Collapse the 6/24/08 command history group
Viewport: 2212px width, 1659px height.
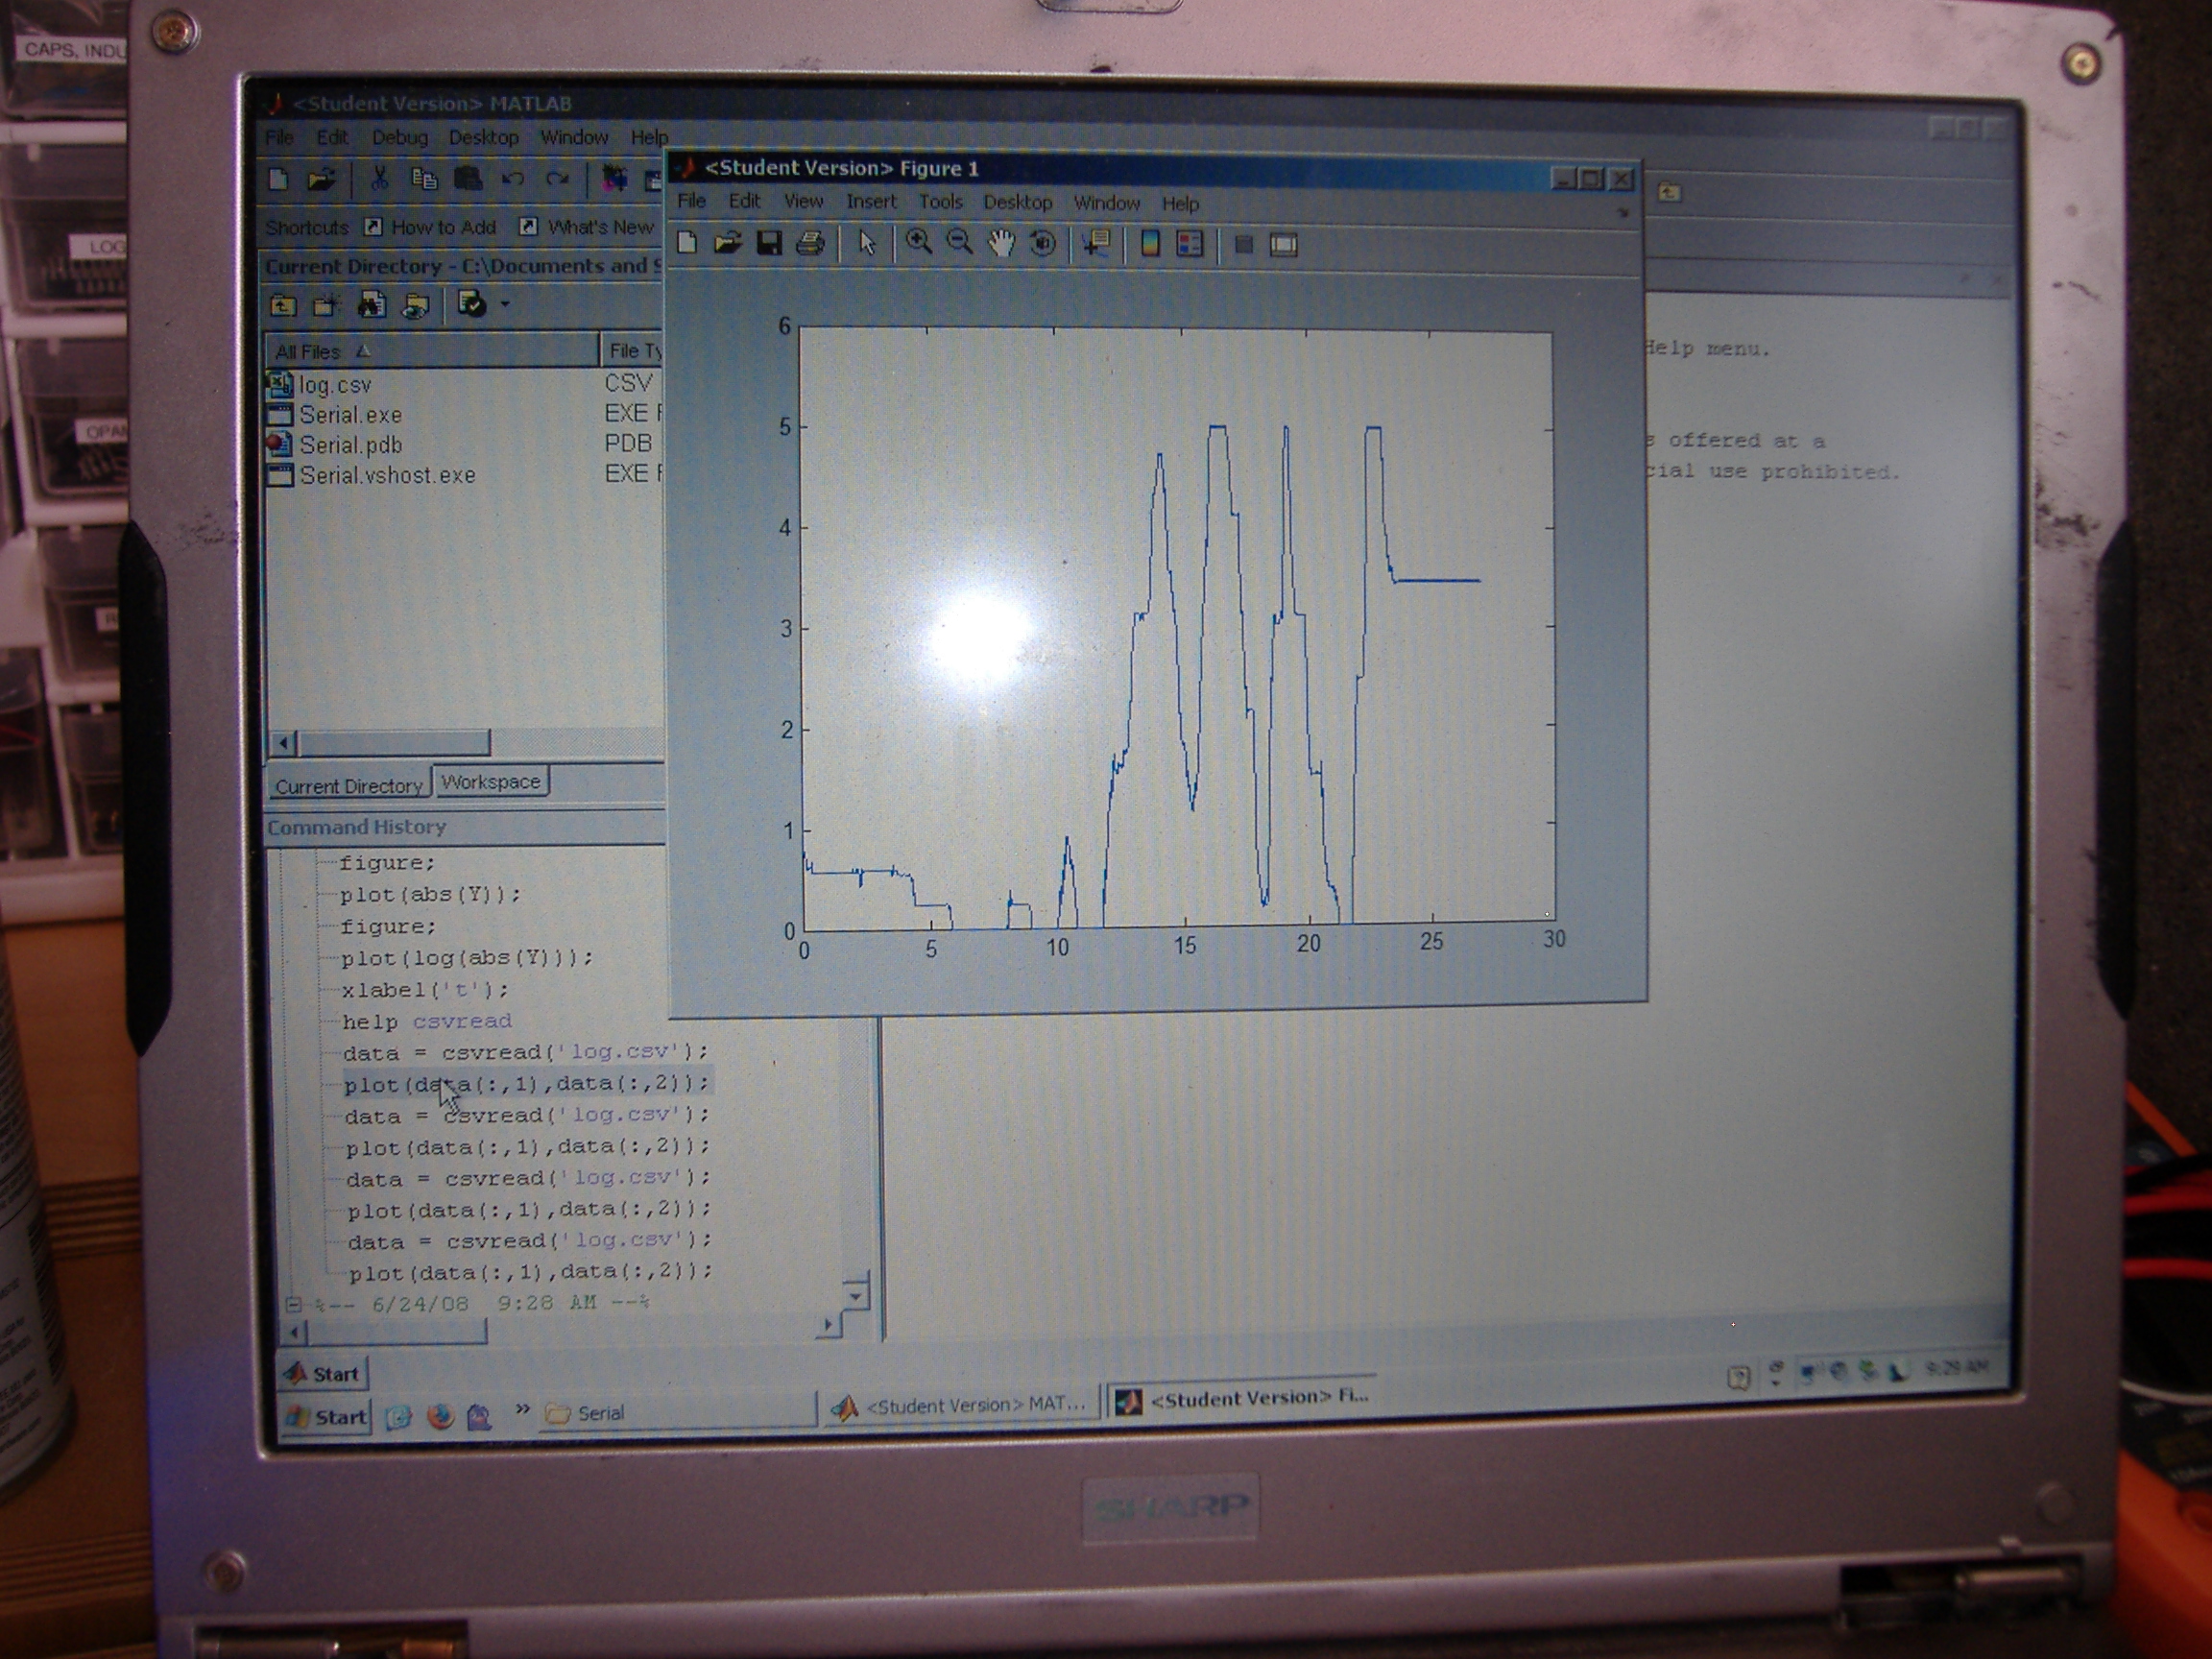293,1304
